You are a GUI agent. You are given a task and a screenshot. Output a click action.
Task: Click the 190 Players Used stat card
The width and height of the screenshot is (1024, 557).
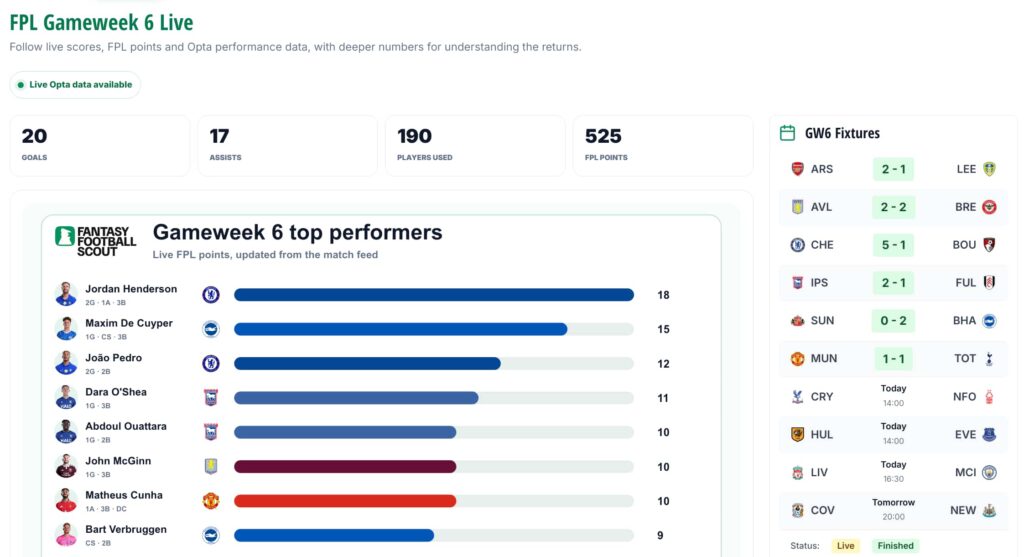click(x=475, y=146)
